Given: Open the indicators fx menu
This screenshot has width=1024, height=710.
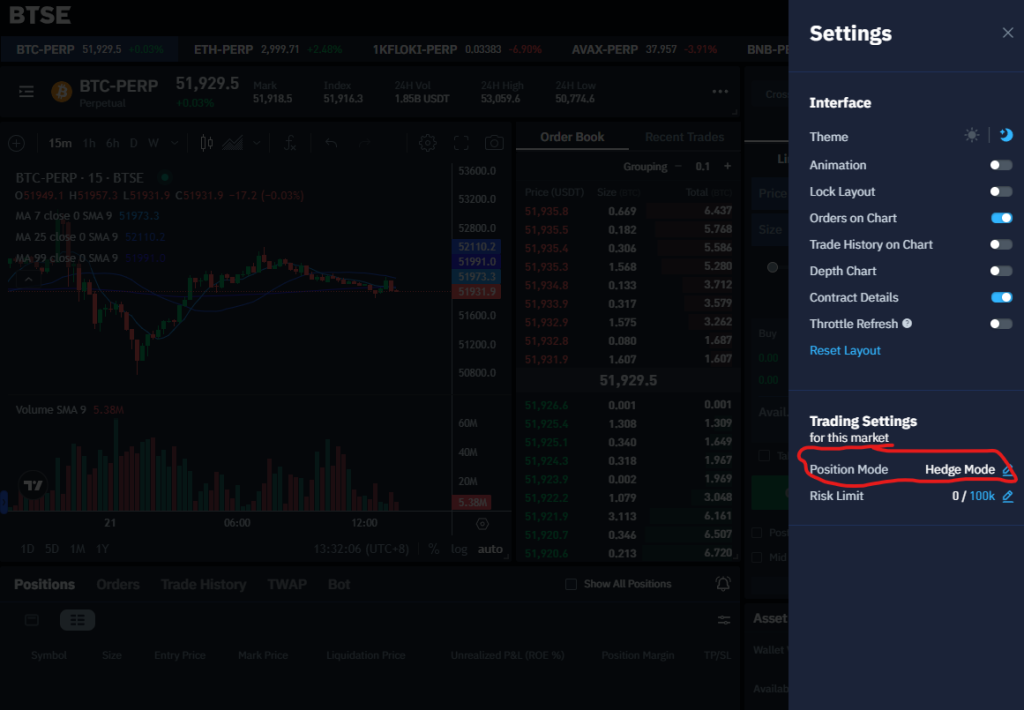Looking at the screenshot, I should click(x=290, y=143).
